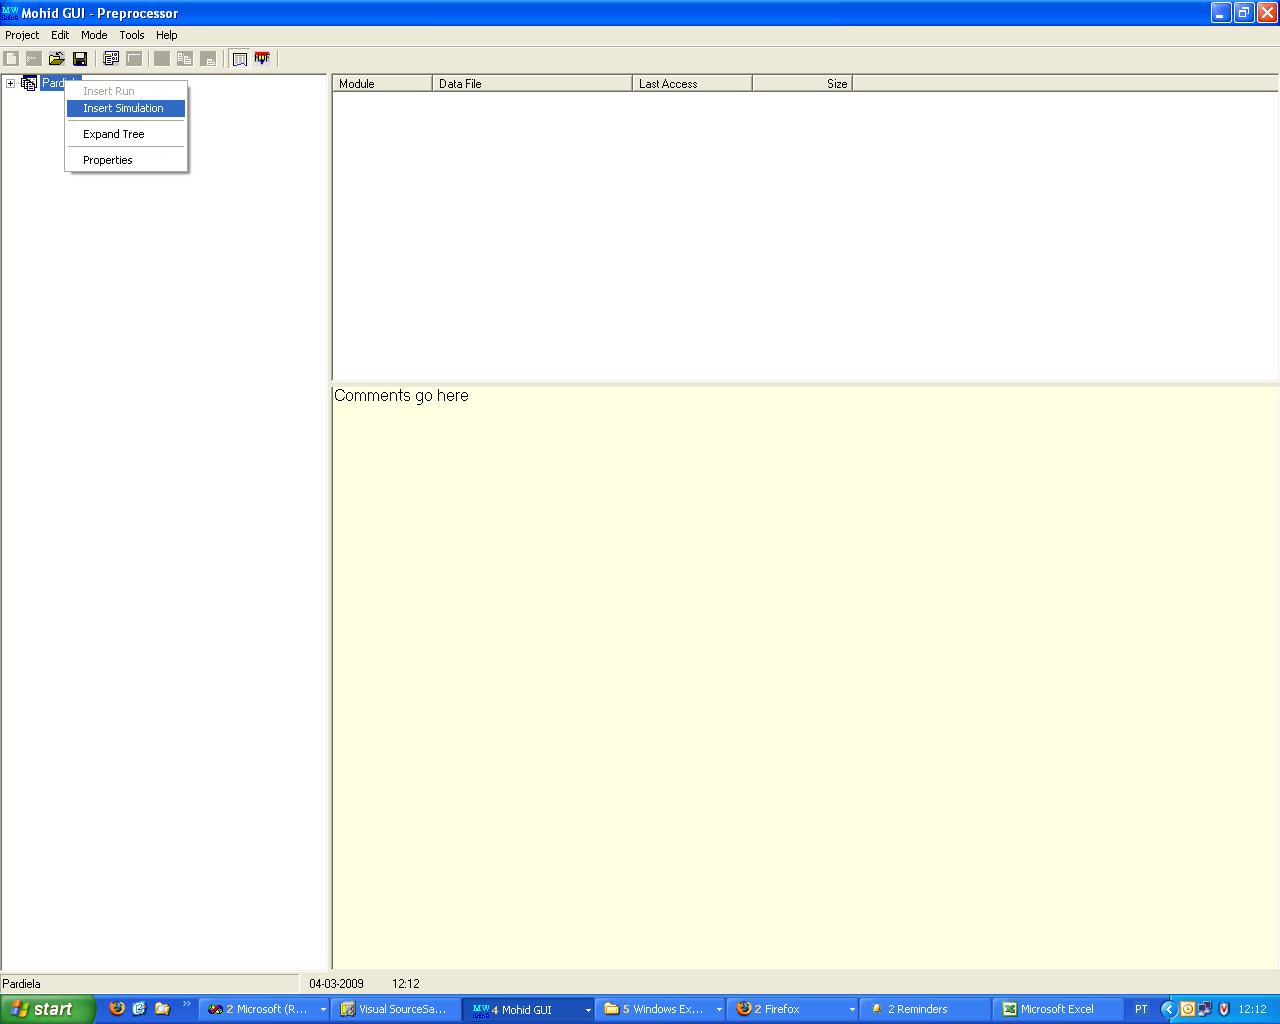Select Insert Simulation from the context menu
The height and width of the screenshot is (1024, 1280).
[x=123, y=108]
